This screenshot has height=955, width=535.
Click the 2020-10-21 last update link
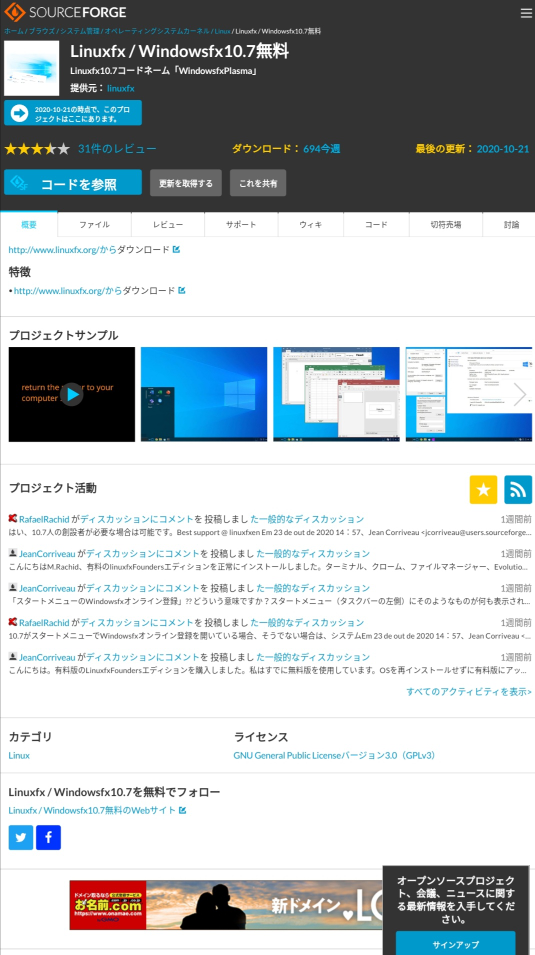click(x=503, y=149)
